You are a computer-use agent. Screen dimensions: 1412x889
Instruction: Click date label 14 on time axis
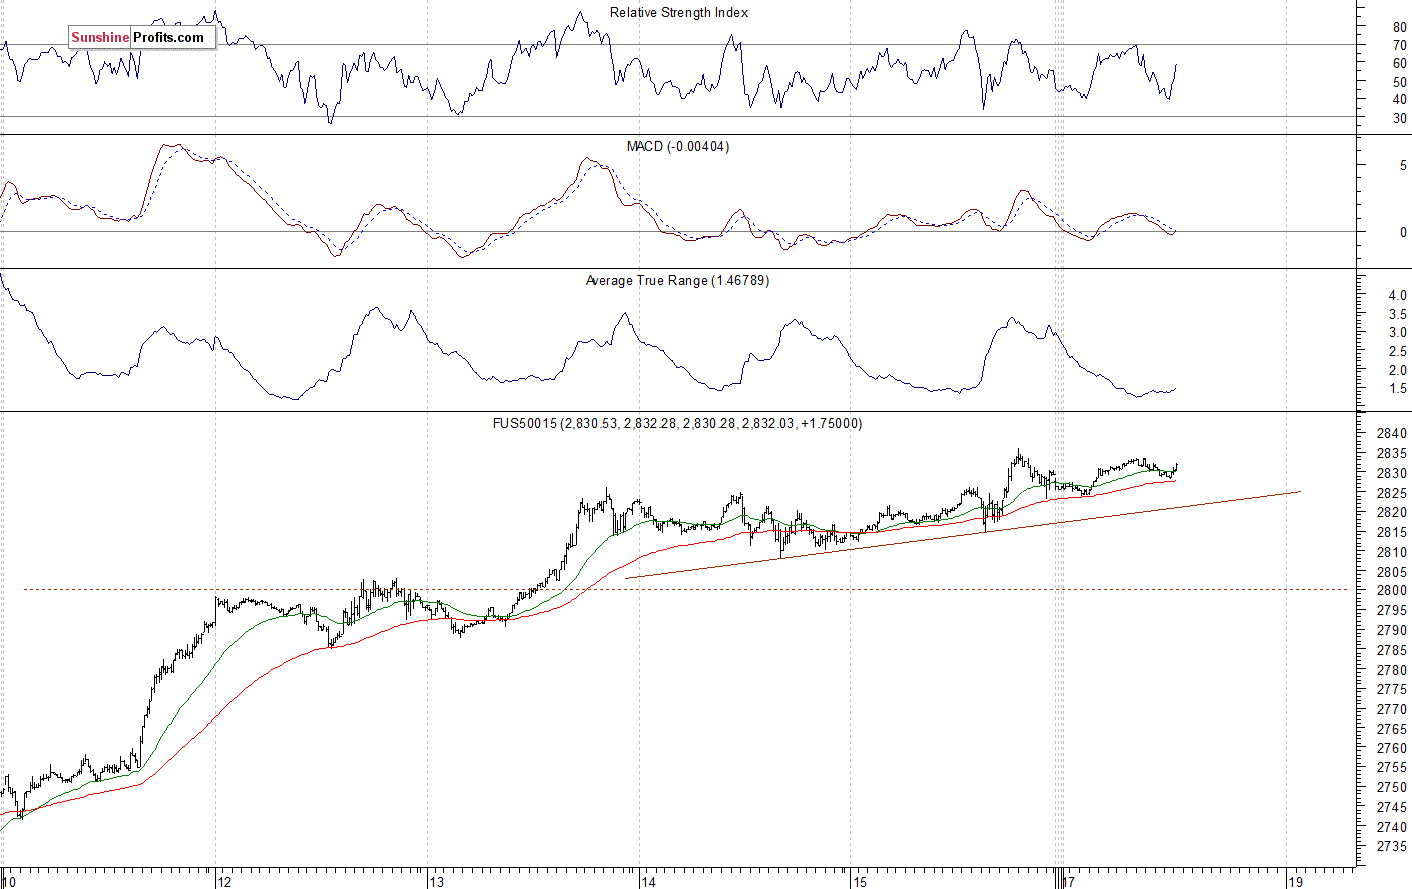[649, 882]
